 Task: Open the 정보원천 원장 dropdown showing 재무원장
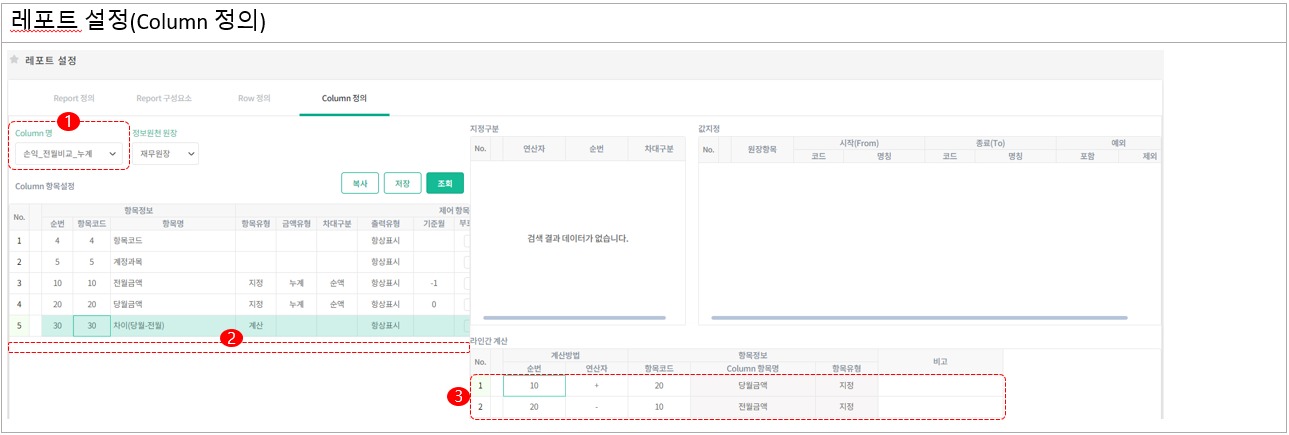point(165,154)
